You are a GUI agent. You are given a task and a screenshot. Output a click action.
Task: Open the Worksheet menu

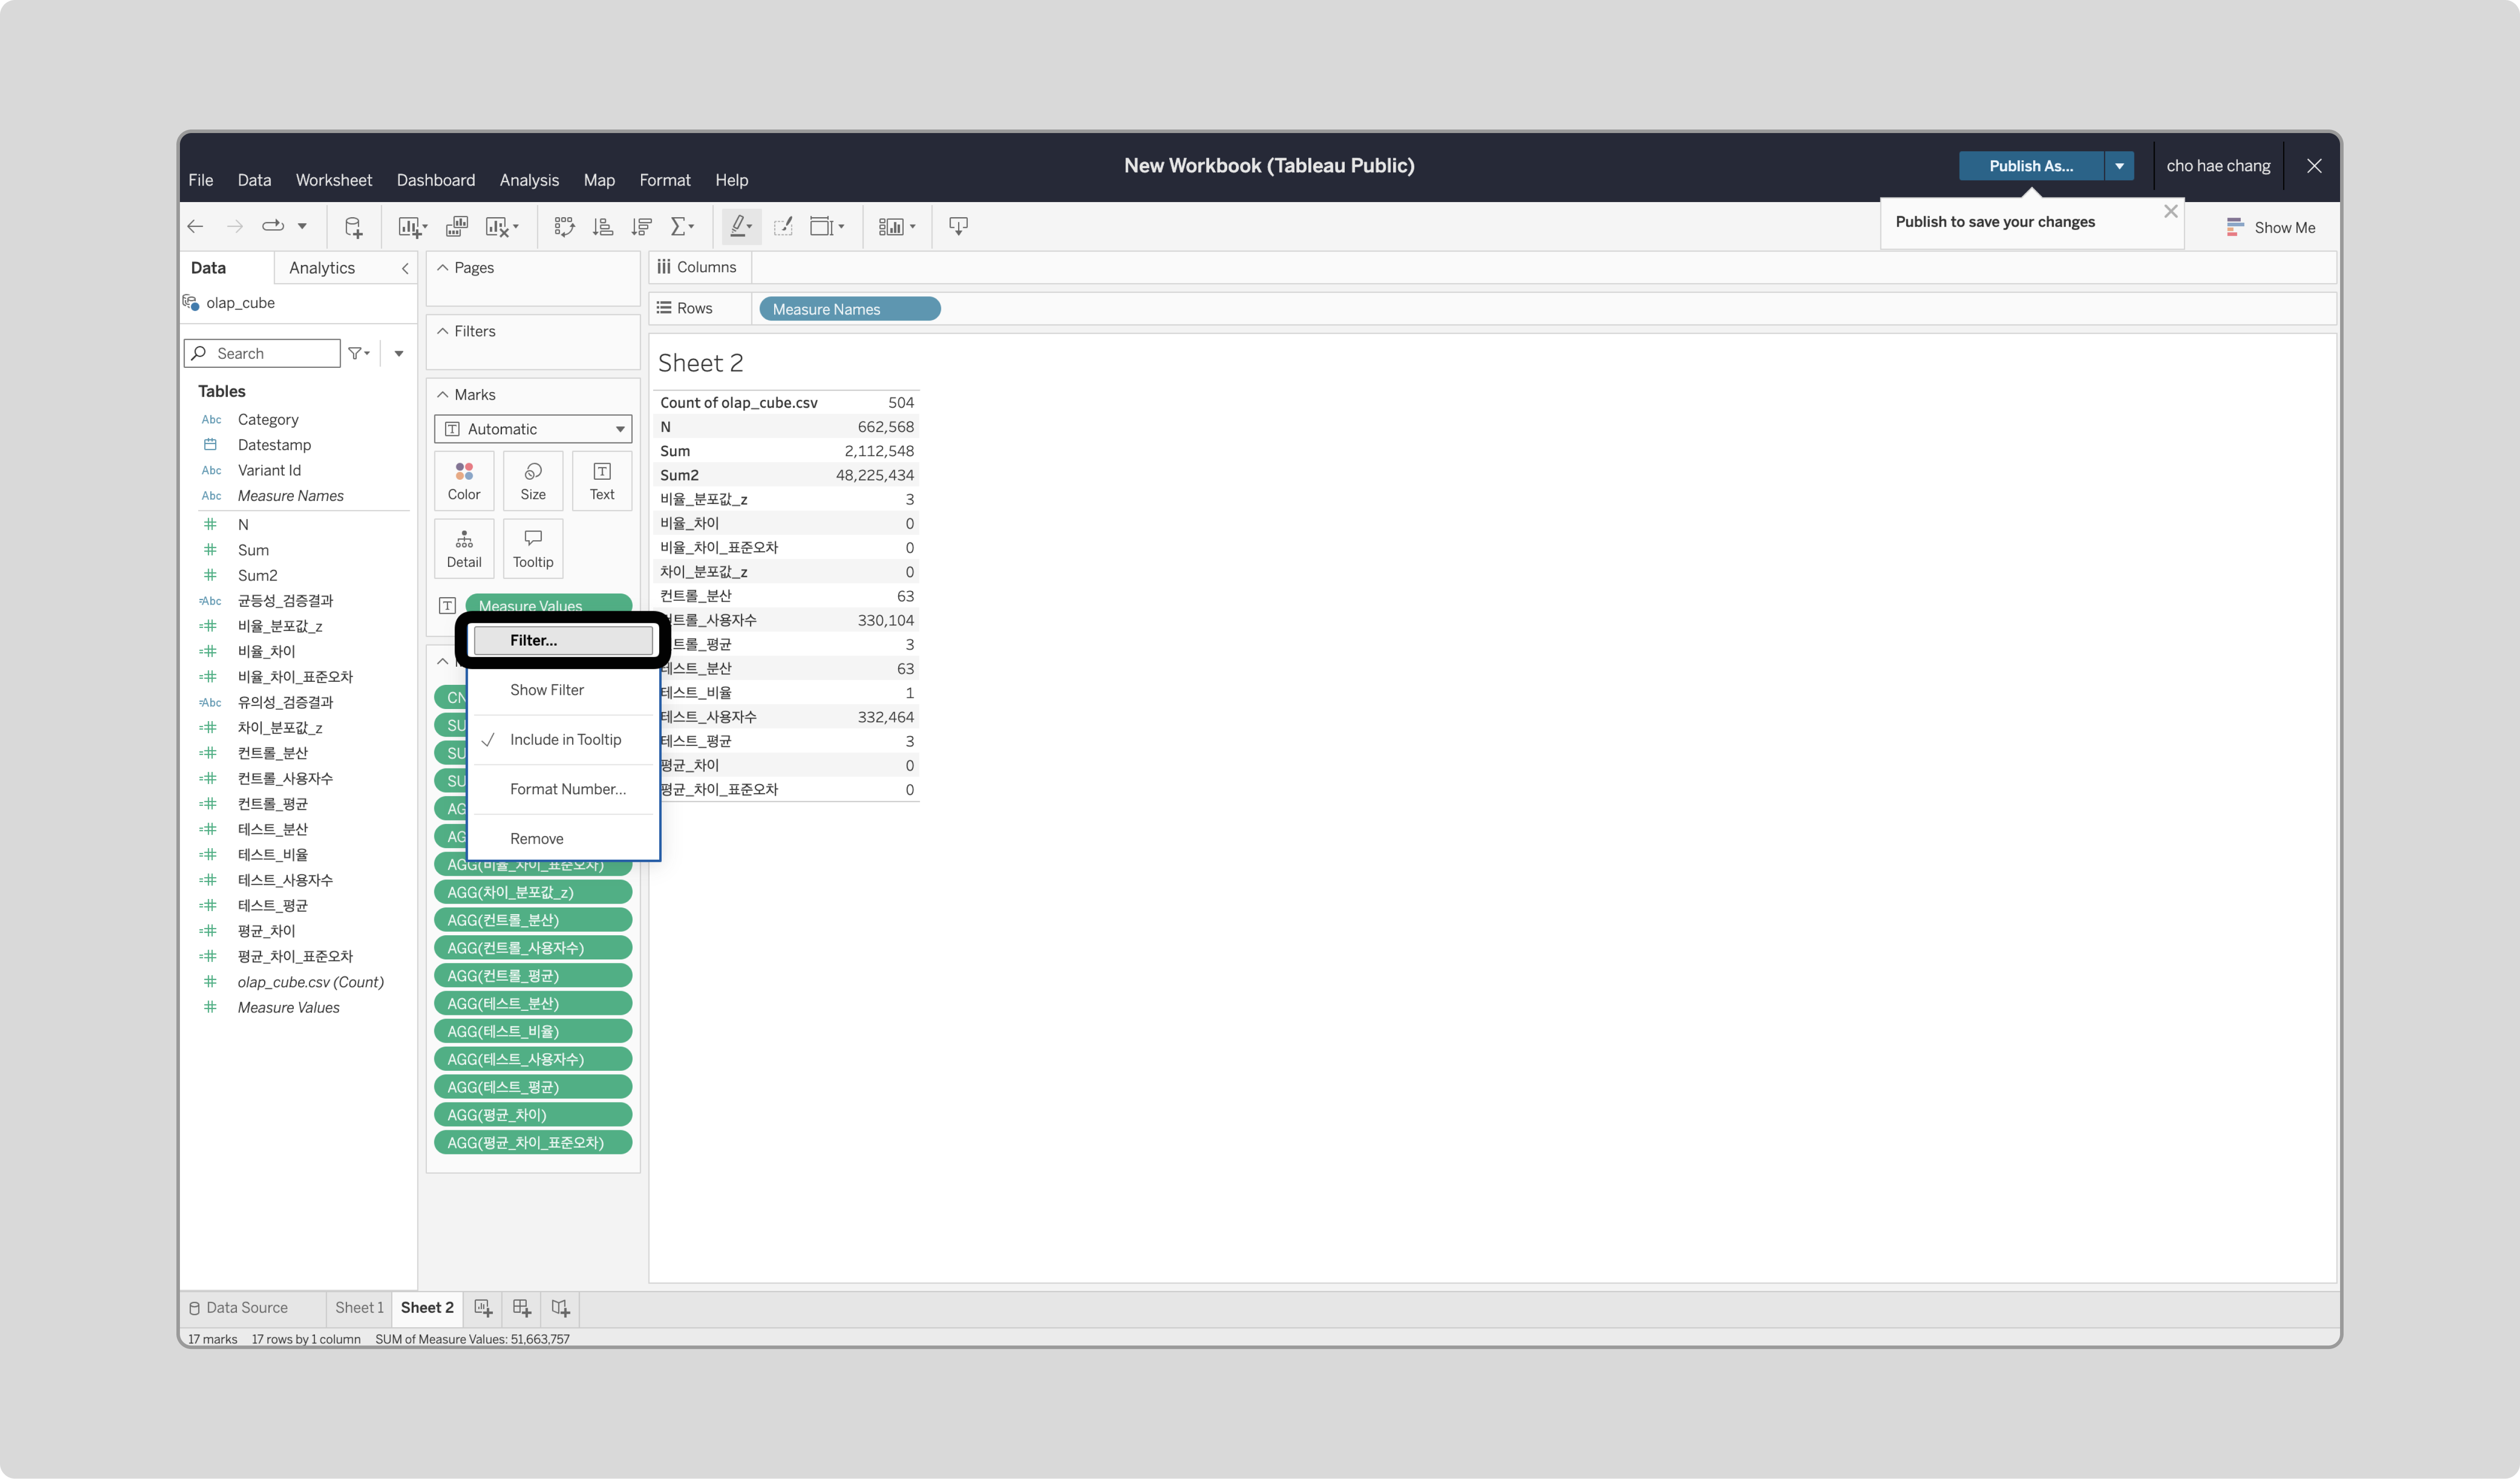[x=333, y=180]
